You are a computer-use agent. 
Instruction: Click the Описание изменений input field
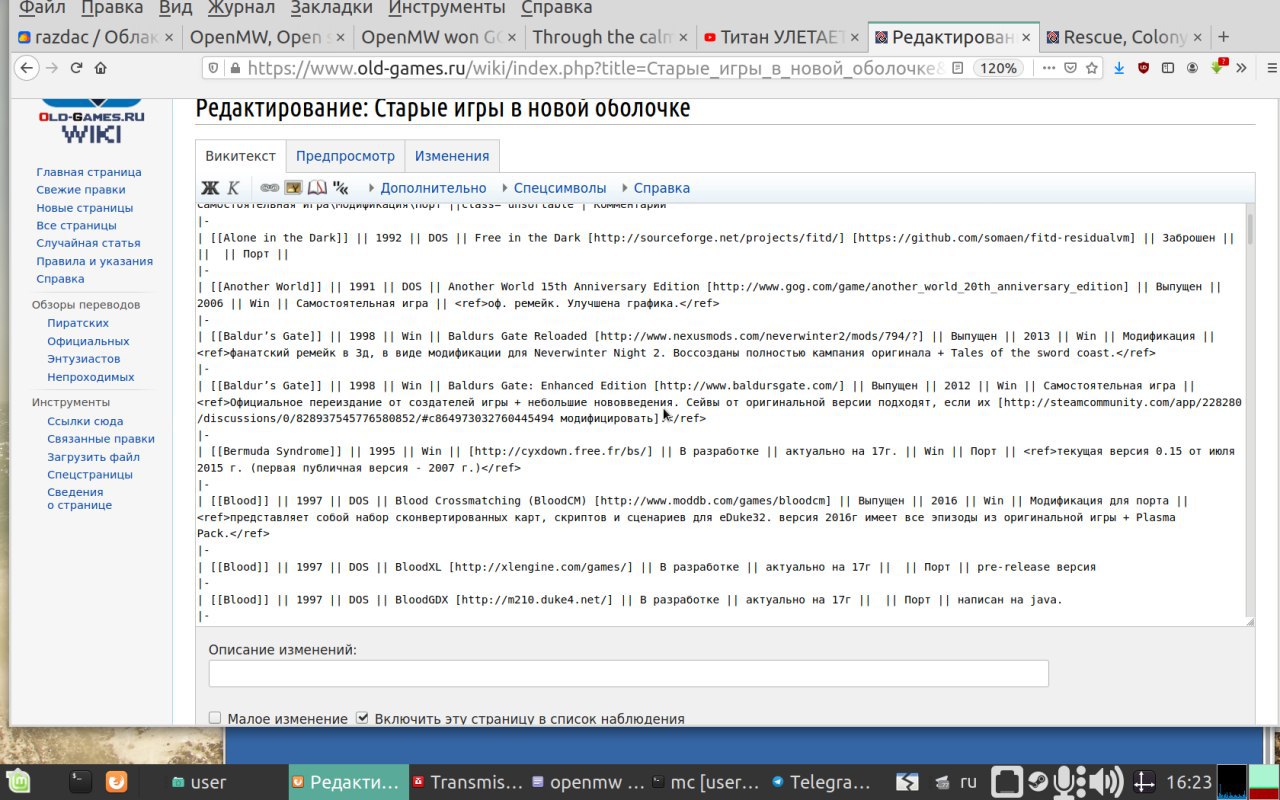point(628,673)
